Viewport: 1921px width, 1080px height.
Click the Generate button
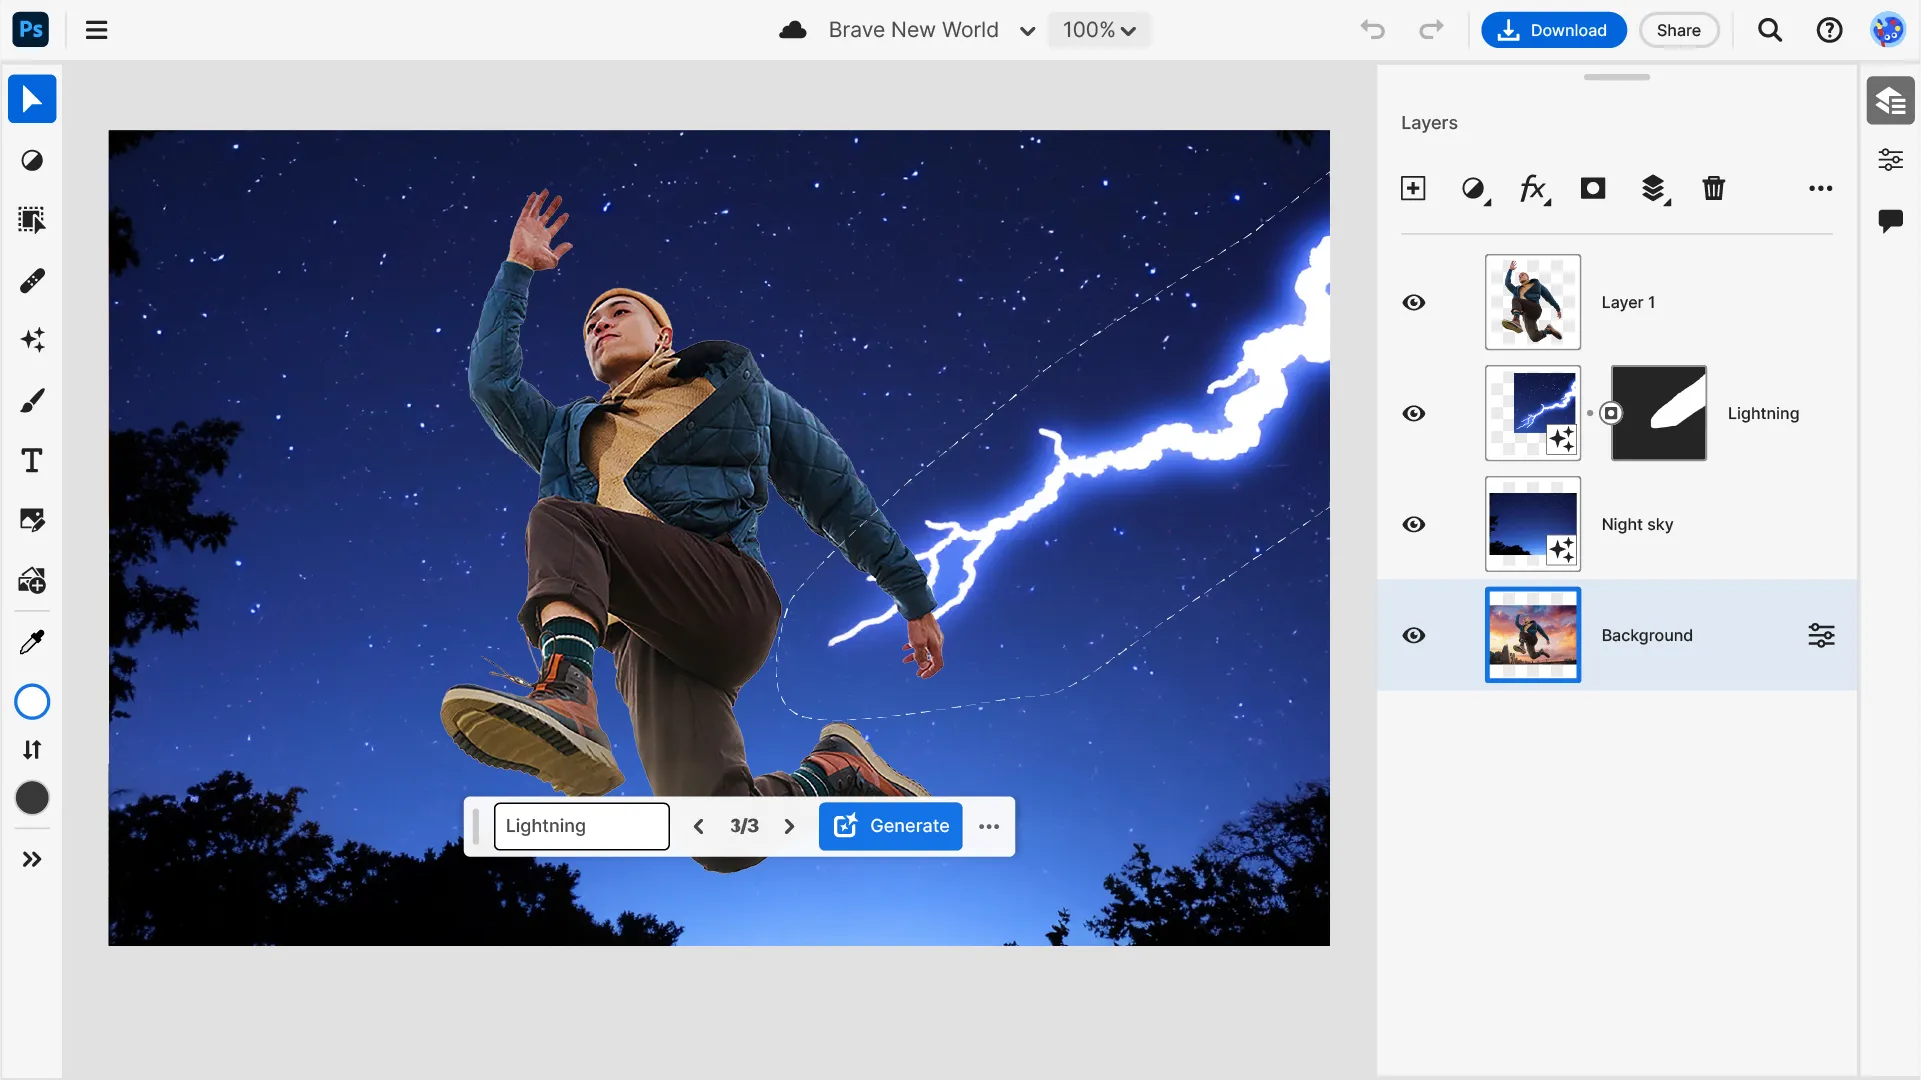click(x=890, y=826)
